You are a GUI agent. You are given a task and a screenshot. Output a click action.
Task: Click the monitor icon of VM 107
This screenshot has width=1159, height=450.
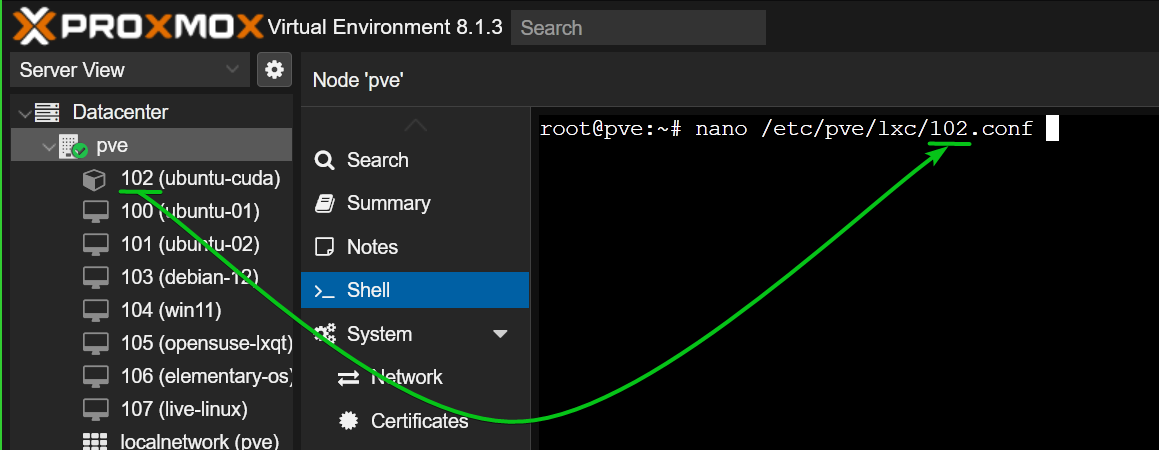(95, 409)
